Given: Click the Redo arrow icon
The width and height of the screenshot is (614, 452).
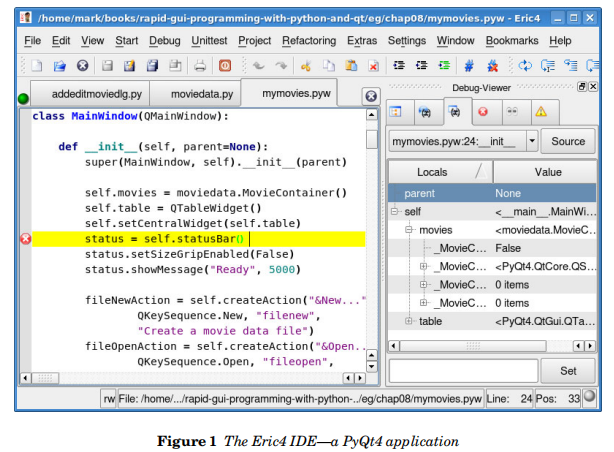Looking at the screenshot, I should (x=281, y=65).
